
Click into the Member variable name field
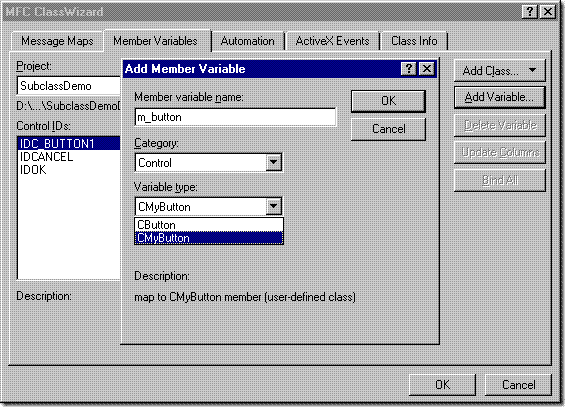(236, 117)
